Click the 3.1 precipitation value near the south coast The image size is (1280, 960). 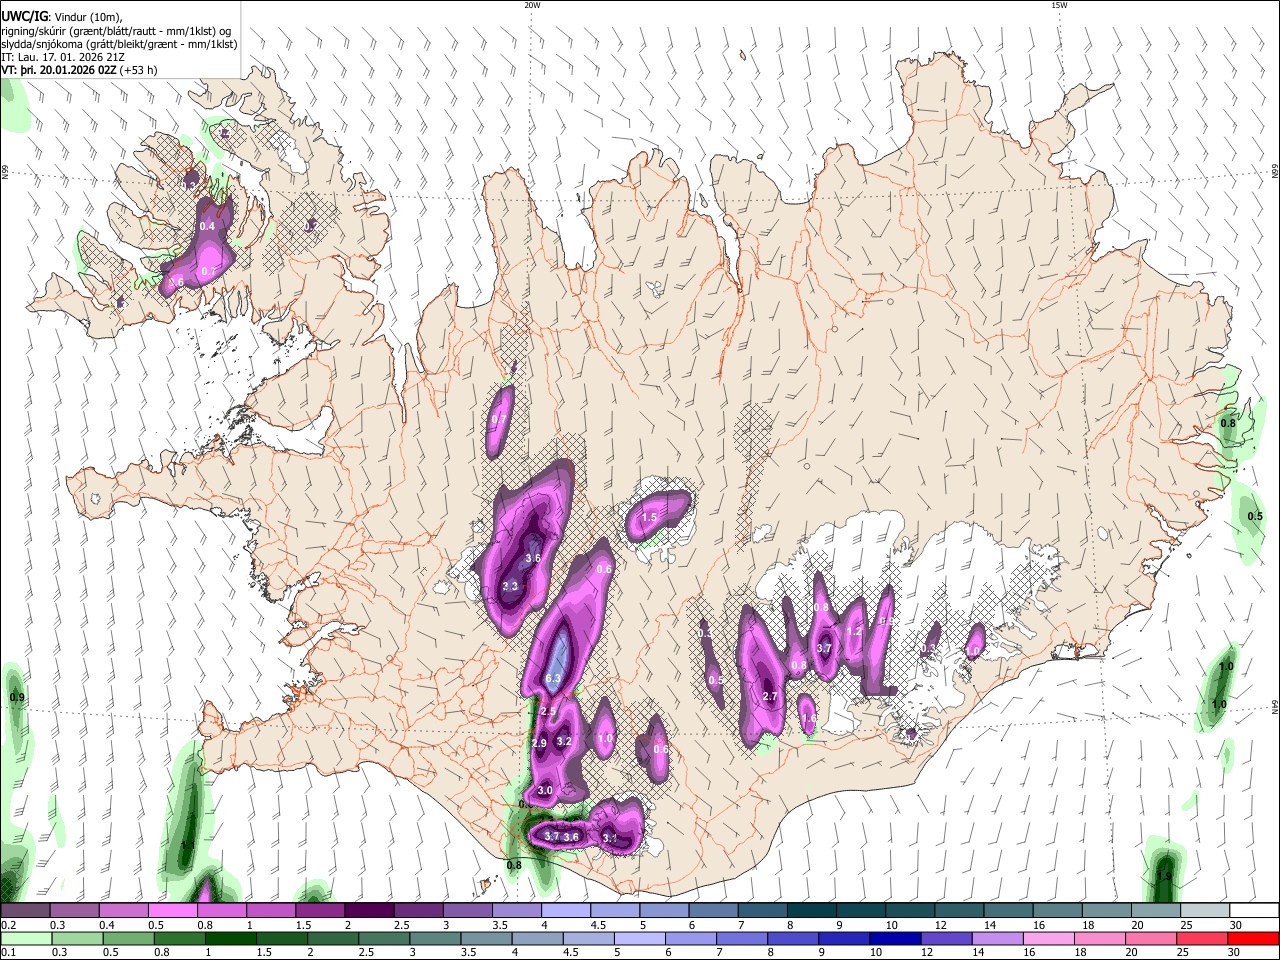pyautogui.click(x=610, y=839)
